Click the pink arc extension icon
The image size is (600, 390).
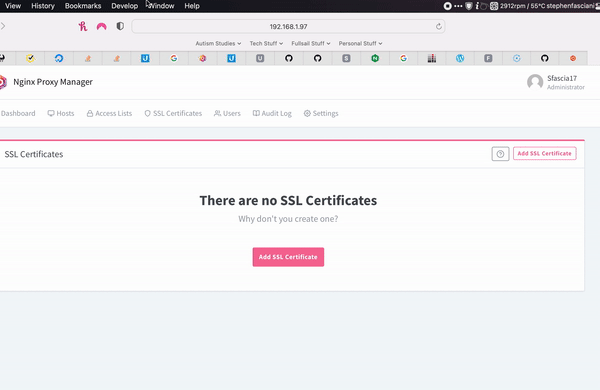pyautogui.click(x=101, y=26)
